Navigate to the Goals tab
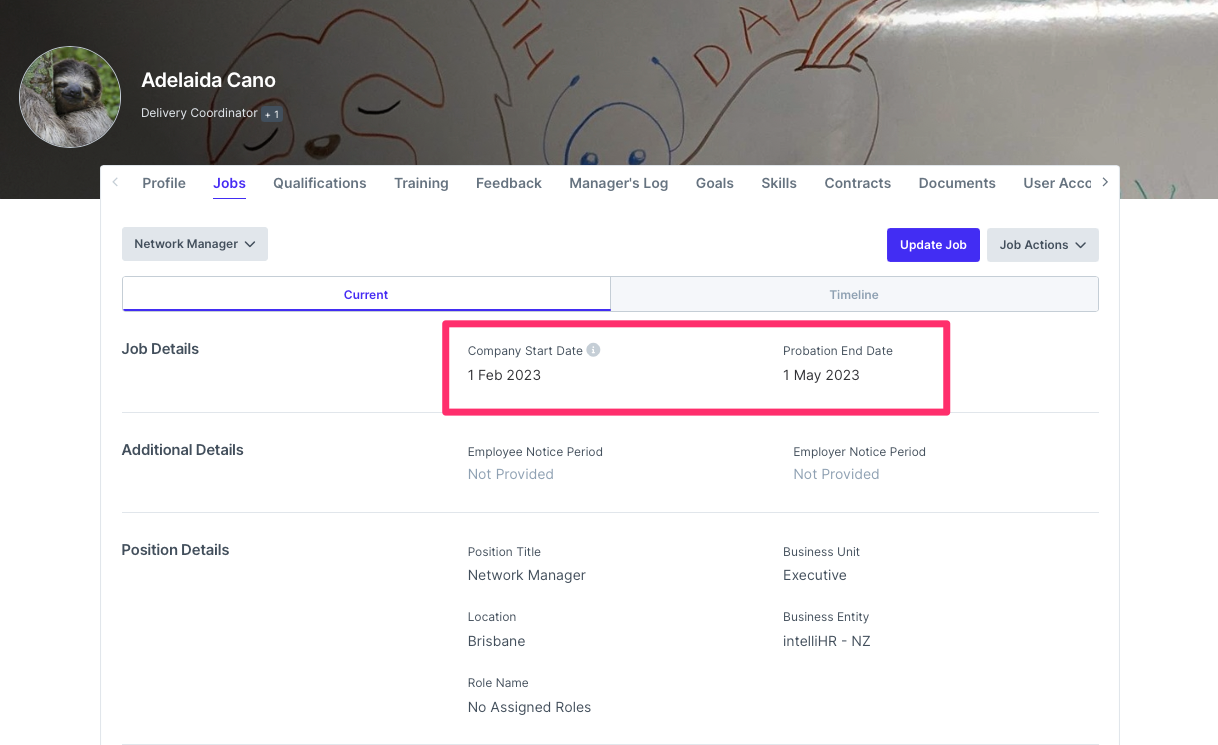The height and width of the screenshot is (745, 1218). pos(715,183)
